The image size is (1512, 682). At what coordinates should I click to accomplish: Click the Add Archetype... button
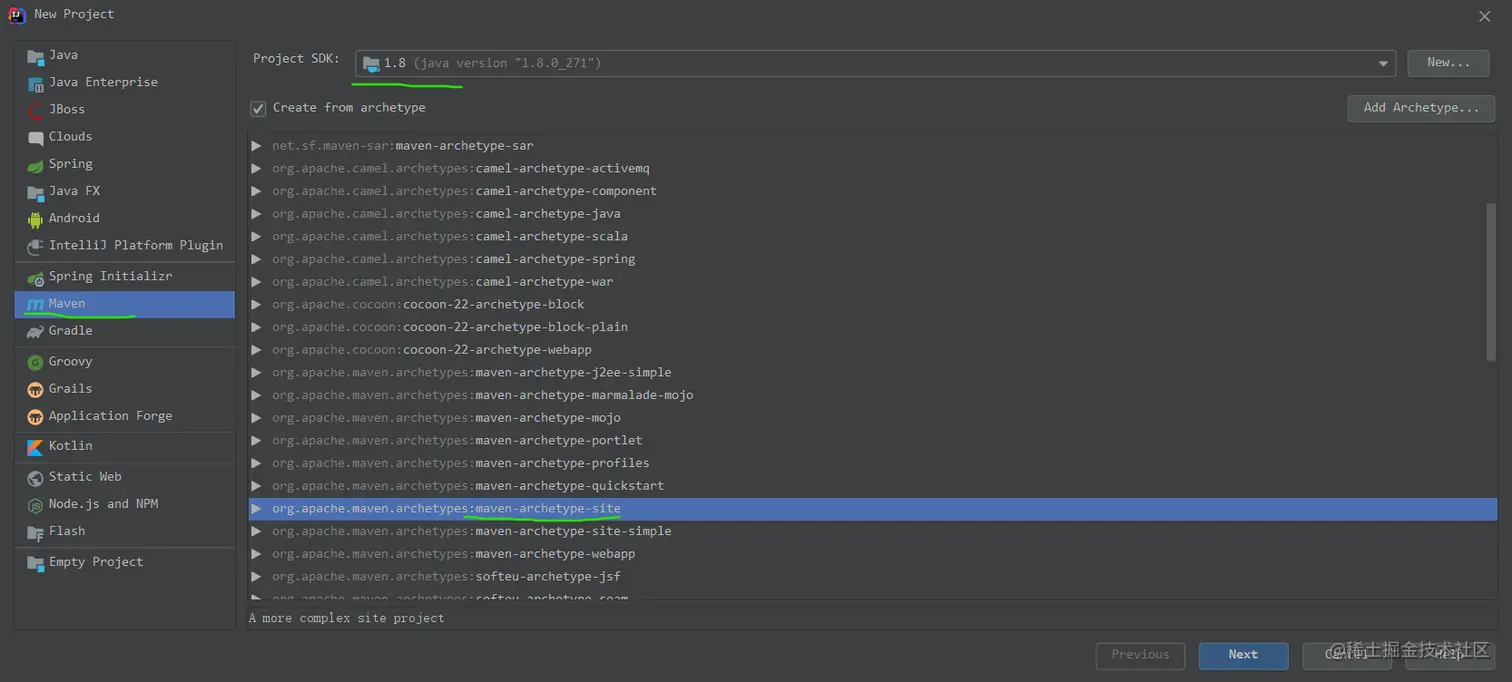(x=1421, y=108)
